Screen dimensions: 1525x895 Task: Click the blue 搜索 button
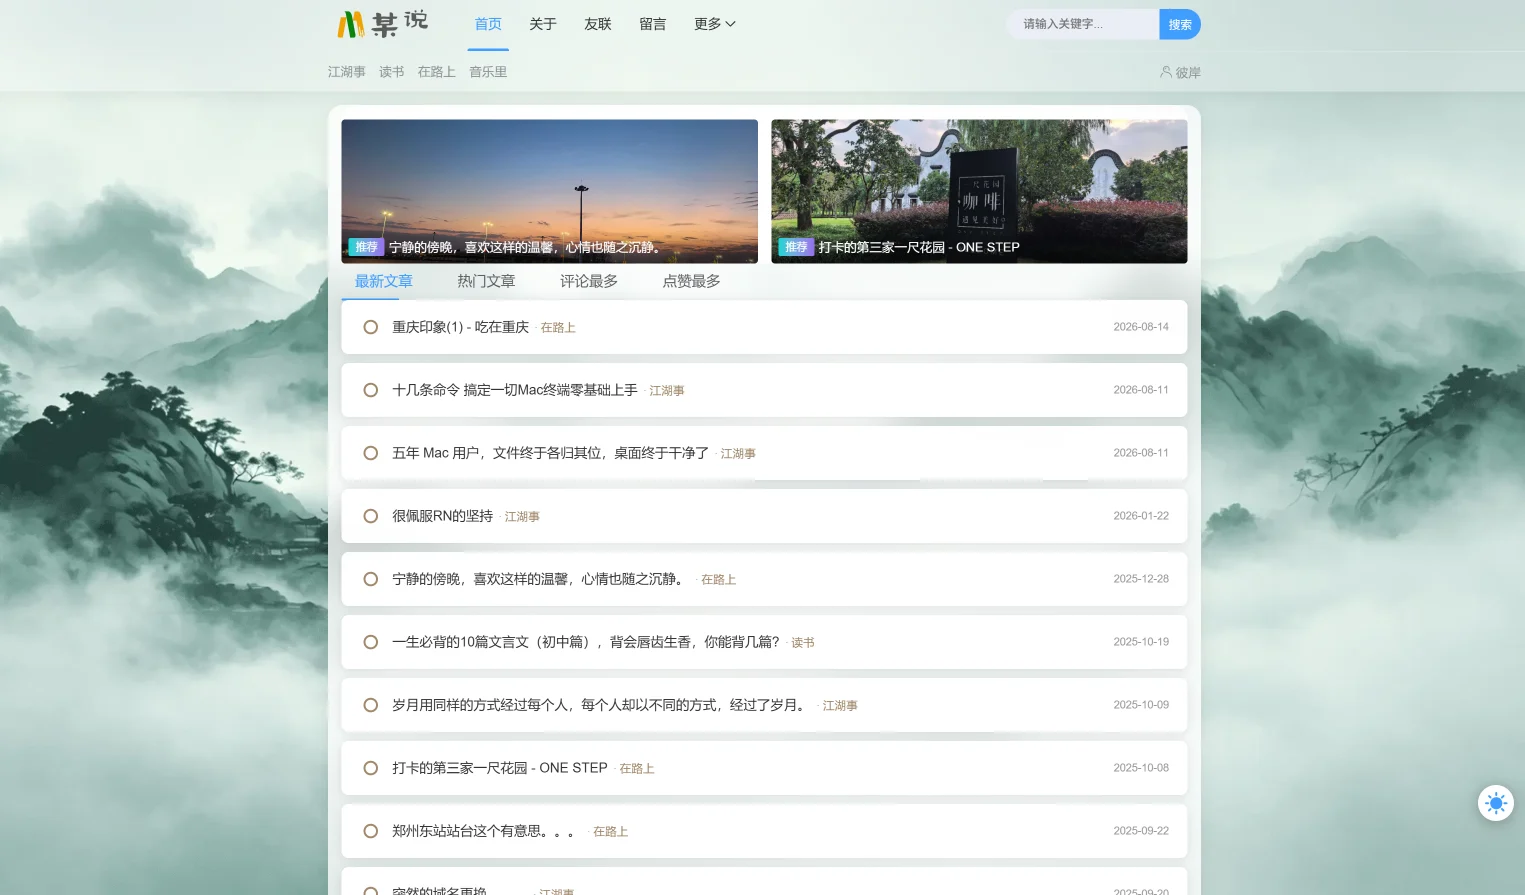(x=1180, y=24)
